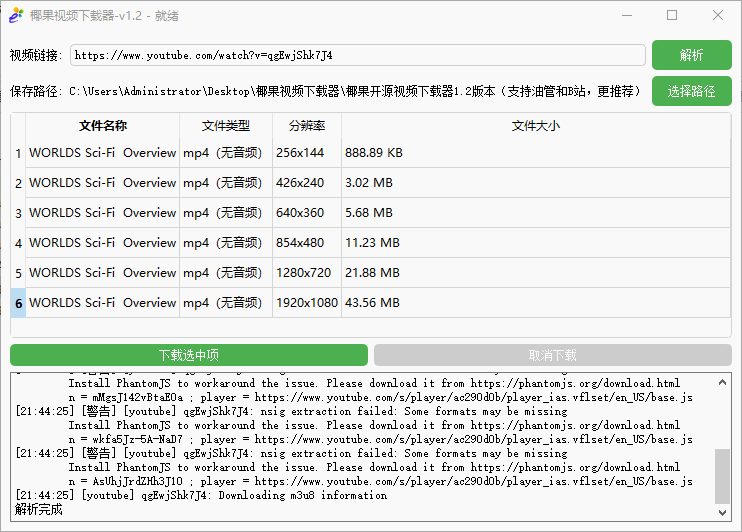Viewport: 742px width, 532px height.
Task: Click the log scrollbar up arrow
Action: (x=722, y=382)
